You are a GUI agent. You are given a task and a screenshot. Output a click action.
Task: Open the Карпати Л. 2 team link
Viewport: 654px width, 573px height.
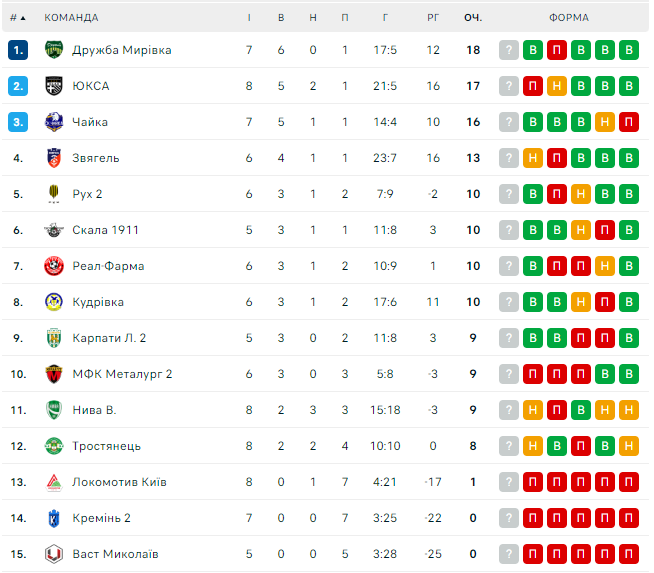click(x=109, y=338)
